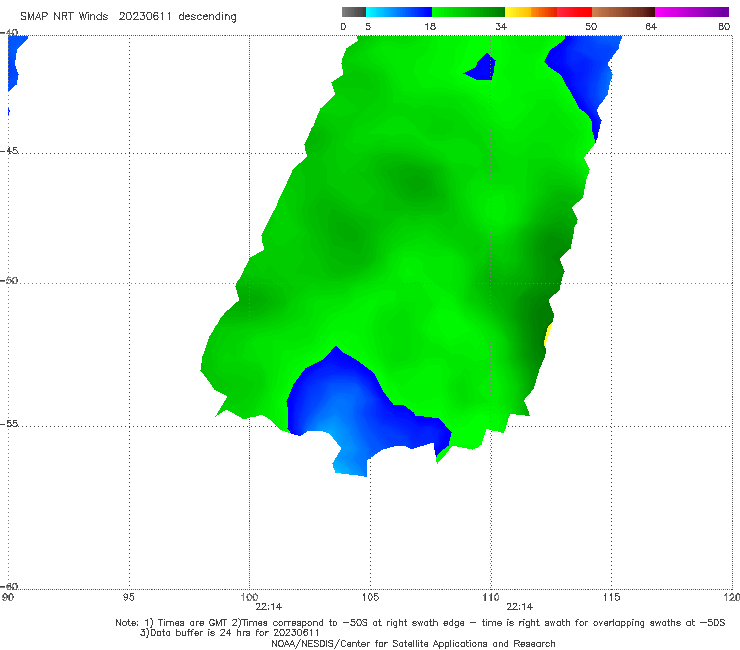
Task: Click the latitude label "-55"
Action: point(9,423)
